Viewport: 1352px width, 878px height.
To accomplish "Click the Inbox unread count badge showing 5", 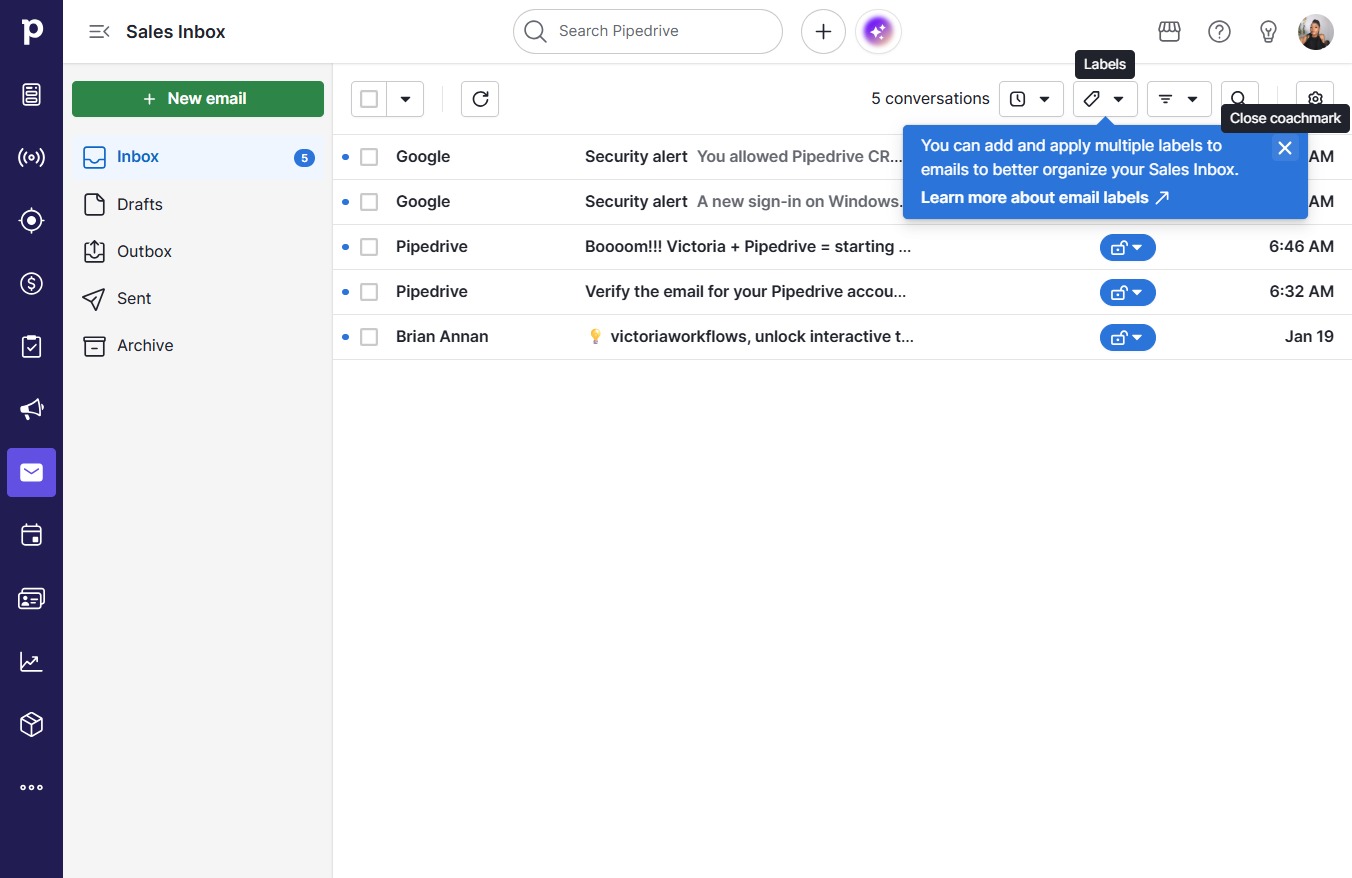I will pos(304,158).
